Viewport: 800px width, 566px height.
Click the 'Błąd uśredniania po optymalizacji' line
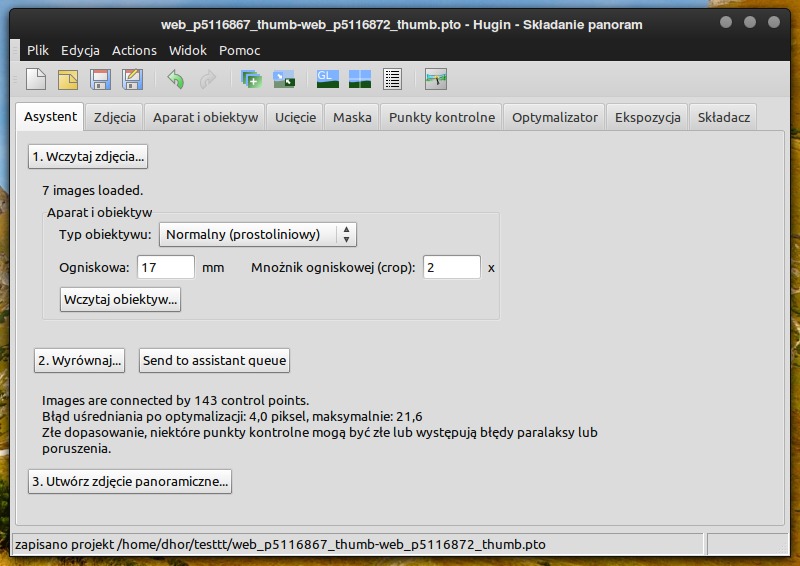(232, 416)
